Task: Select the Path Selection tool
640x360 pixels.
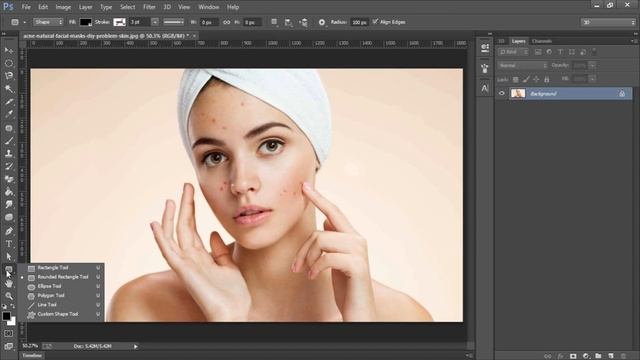Action: point(9,256)
